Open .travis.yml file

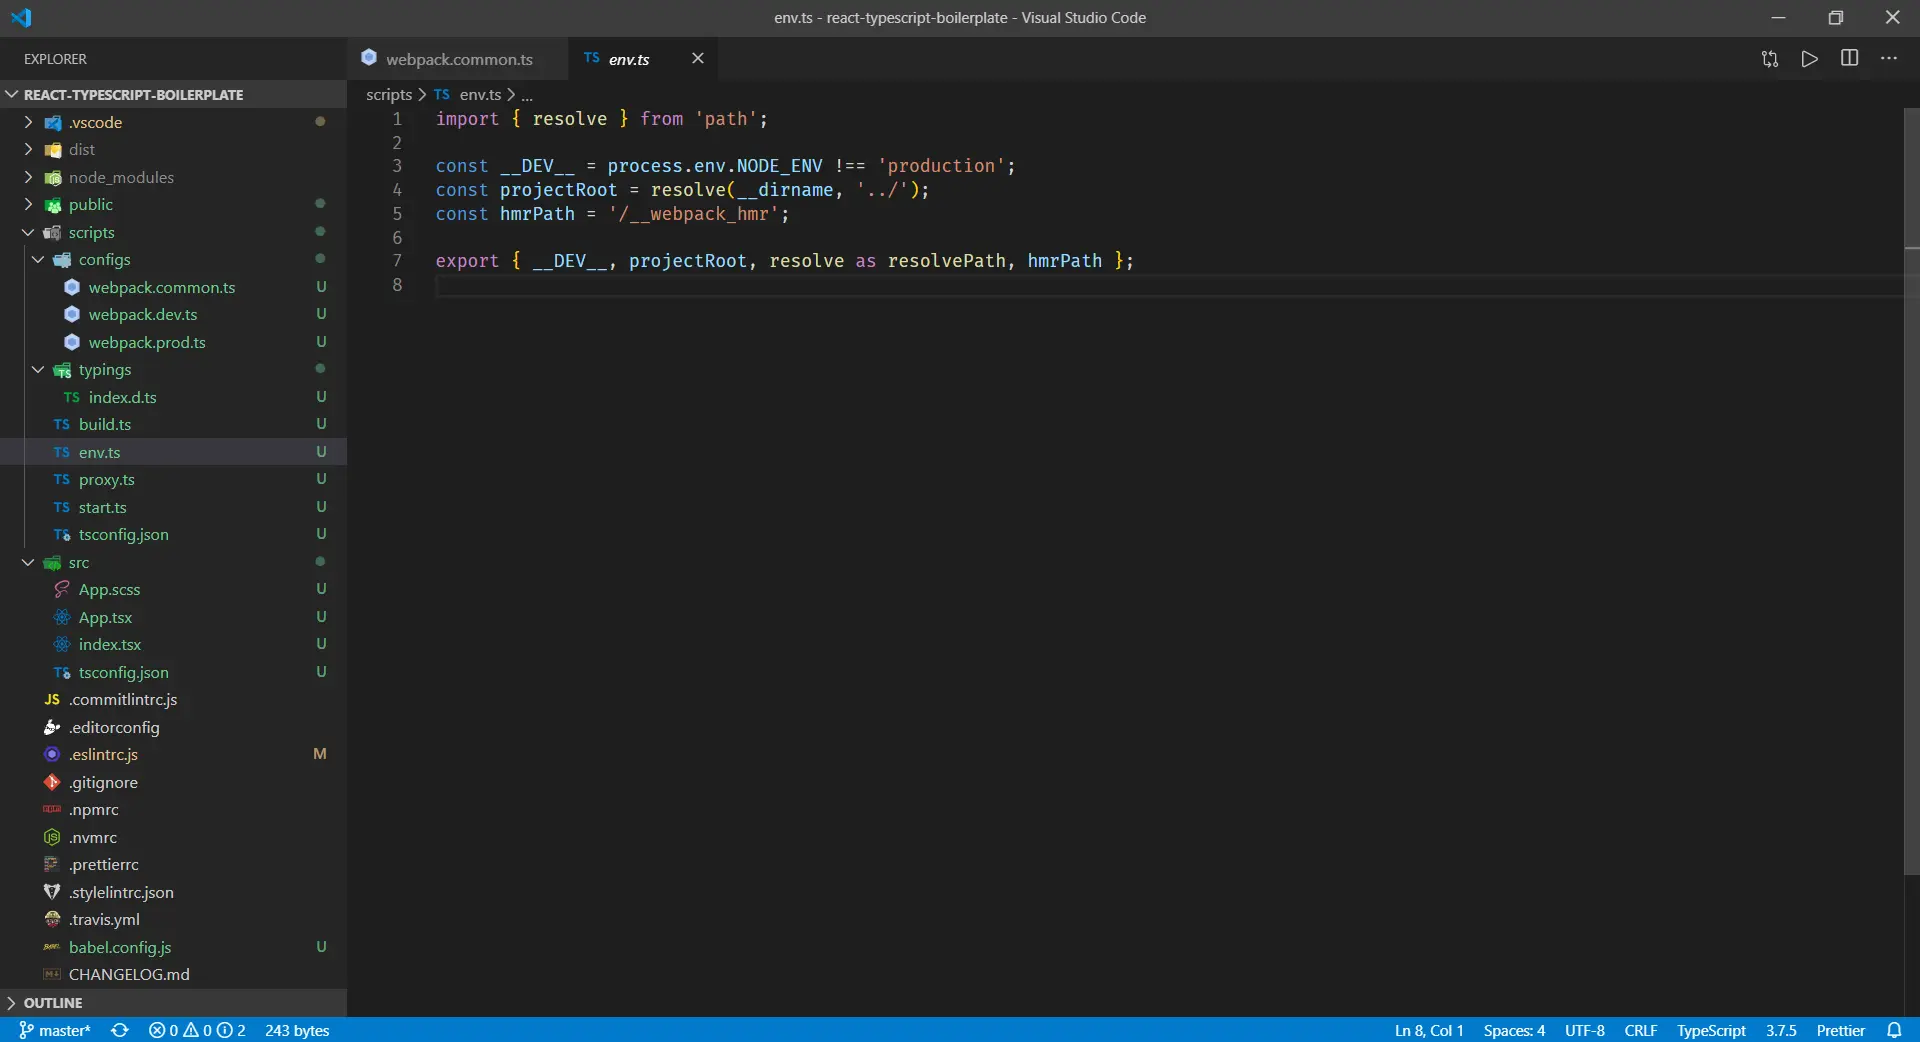173,919
